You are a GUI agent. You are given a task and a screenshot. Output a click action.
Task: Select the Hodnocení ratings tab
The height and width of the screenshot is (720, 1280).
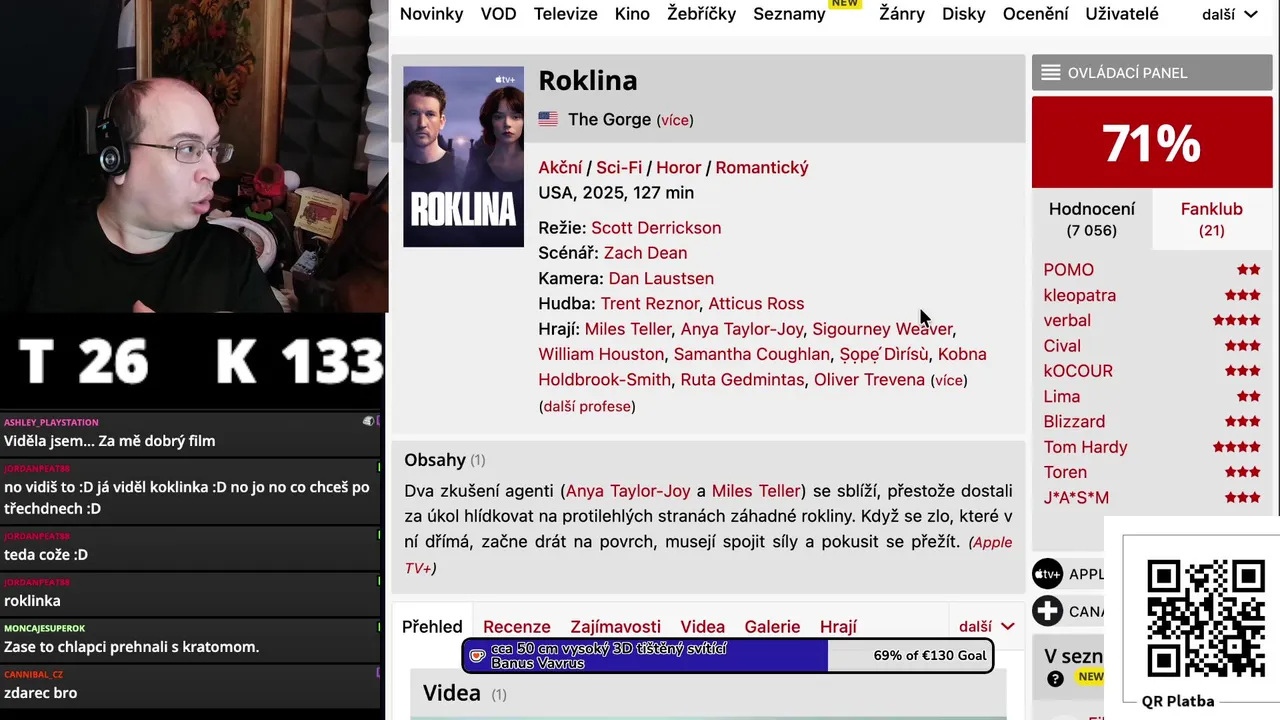pos(1092,219)
